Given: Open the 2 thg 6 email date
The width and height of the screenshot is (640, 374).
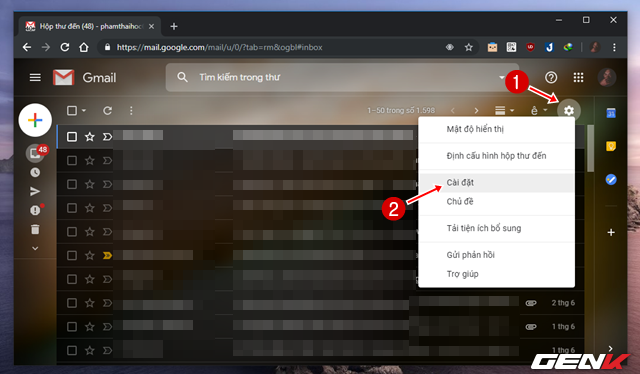Looking at the screenshot, I should [x=563, y=303].
